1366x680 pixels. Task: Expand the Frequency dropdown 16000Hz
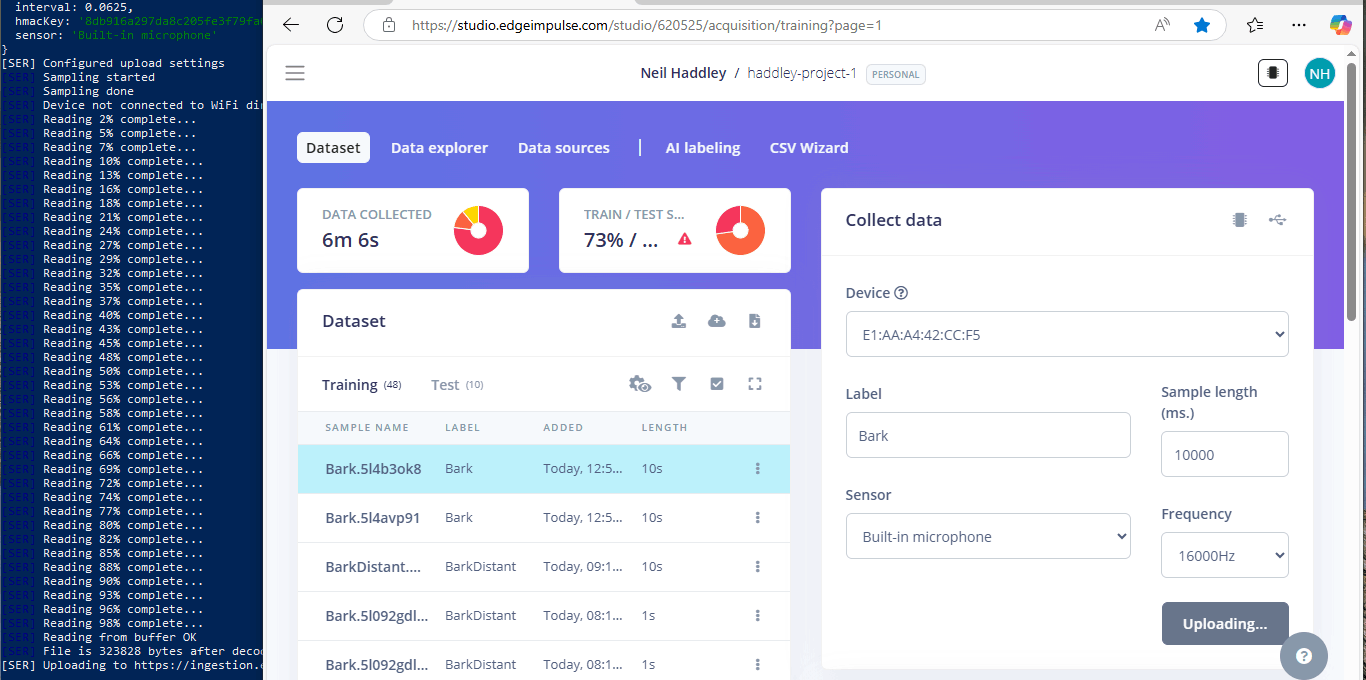click(x=1225, y=555)
